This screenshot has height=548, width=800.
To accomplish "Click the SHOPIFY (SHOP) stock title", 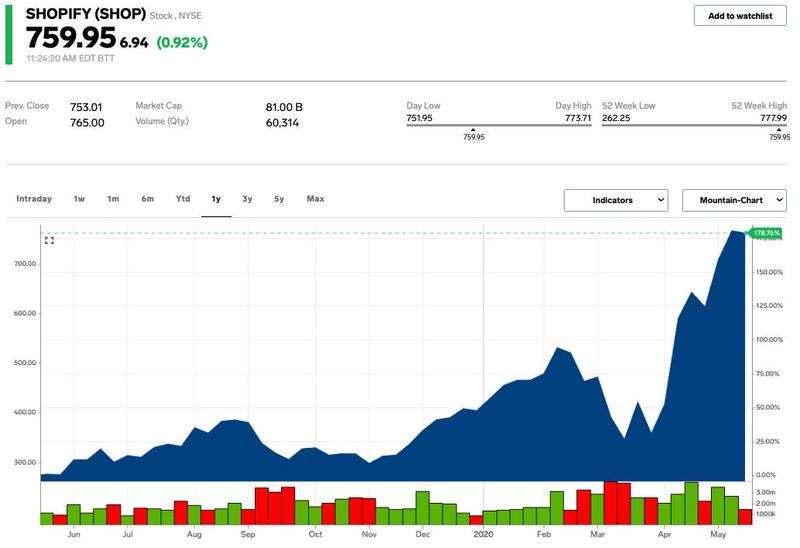I will (87, 15).
